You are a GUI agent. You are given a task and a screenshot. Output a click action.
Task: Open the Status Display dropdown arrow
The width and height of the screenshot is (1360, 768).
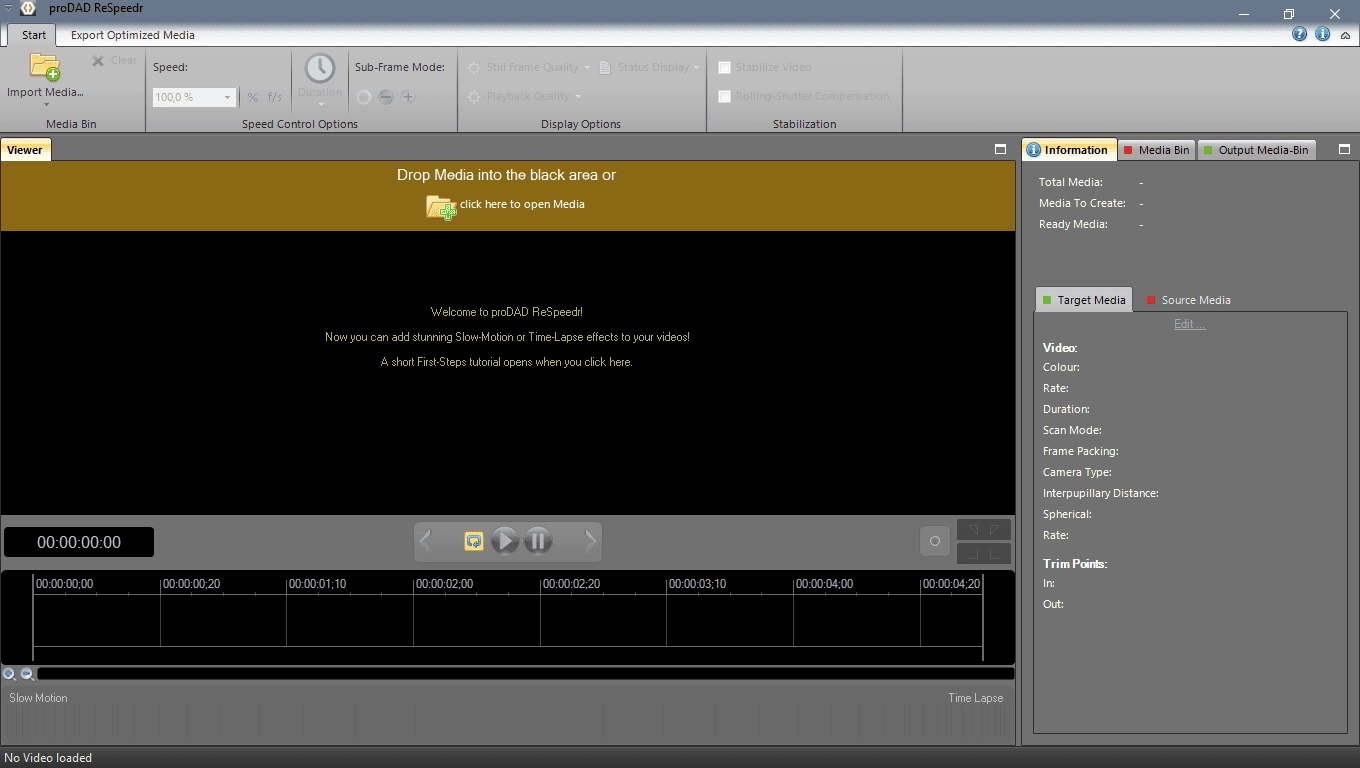696,68
